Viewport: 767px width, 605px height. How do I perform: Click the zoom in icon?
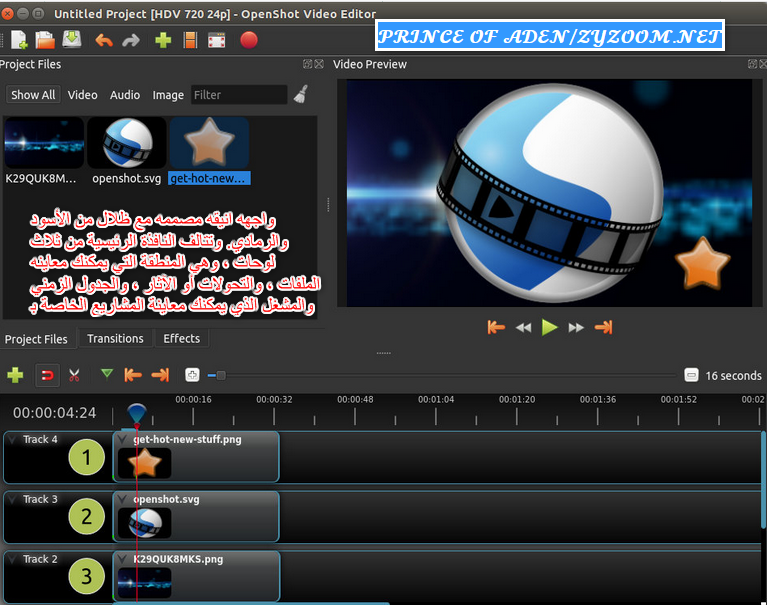[192, 375]
